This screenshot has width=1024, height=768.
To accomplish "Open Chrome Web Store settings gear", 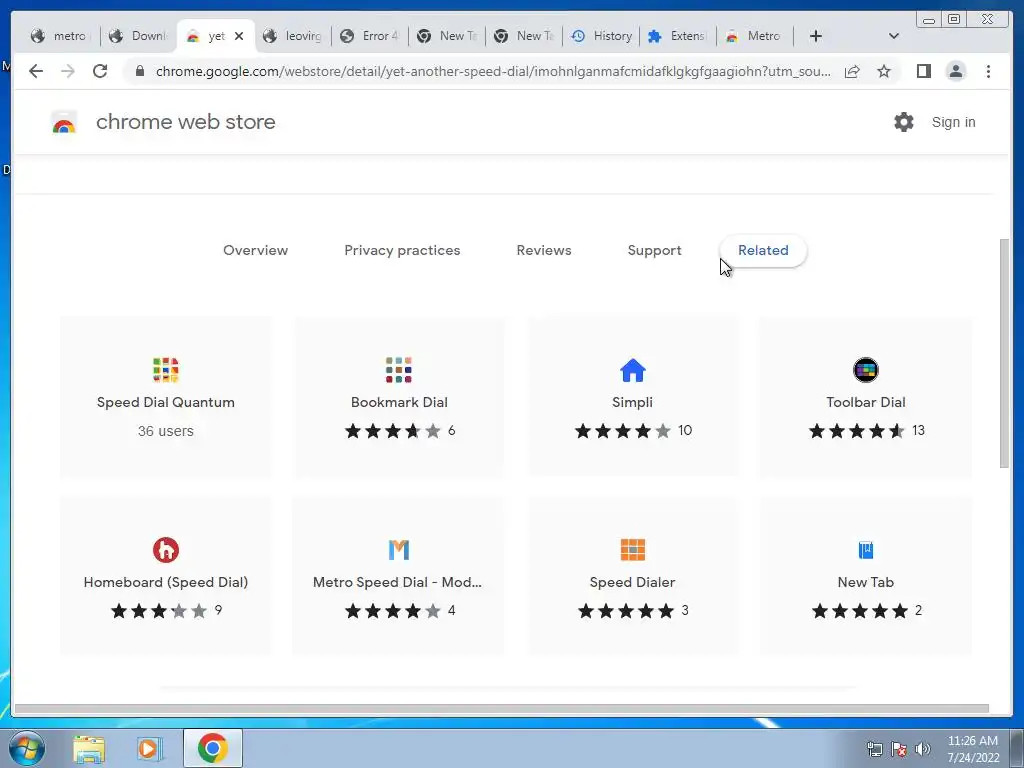I will (903, 122).
